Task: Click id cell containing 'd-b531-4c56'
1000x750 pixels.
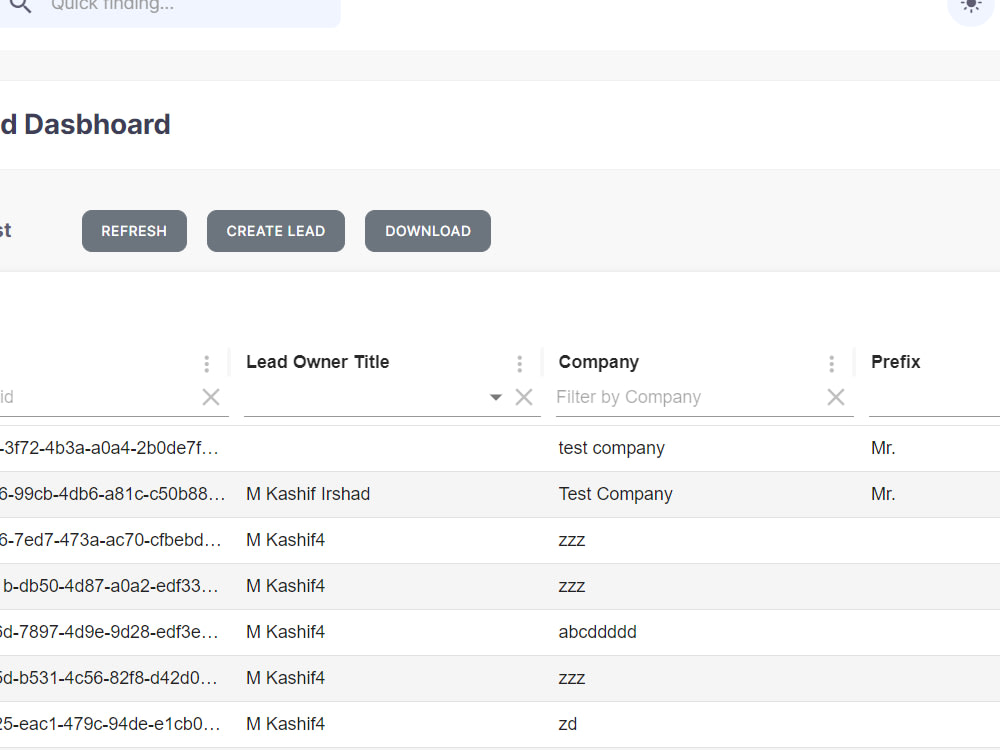Action: click(109, 678)
